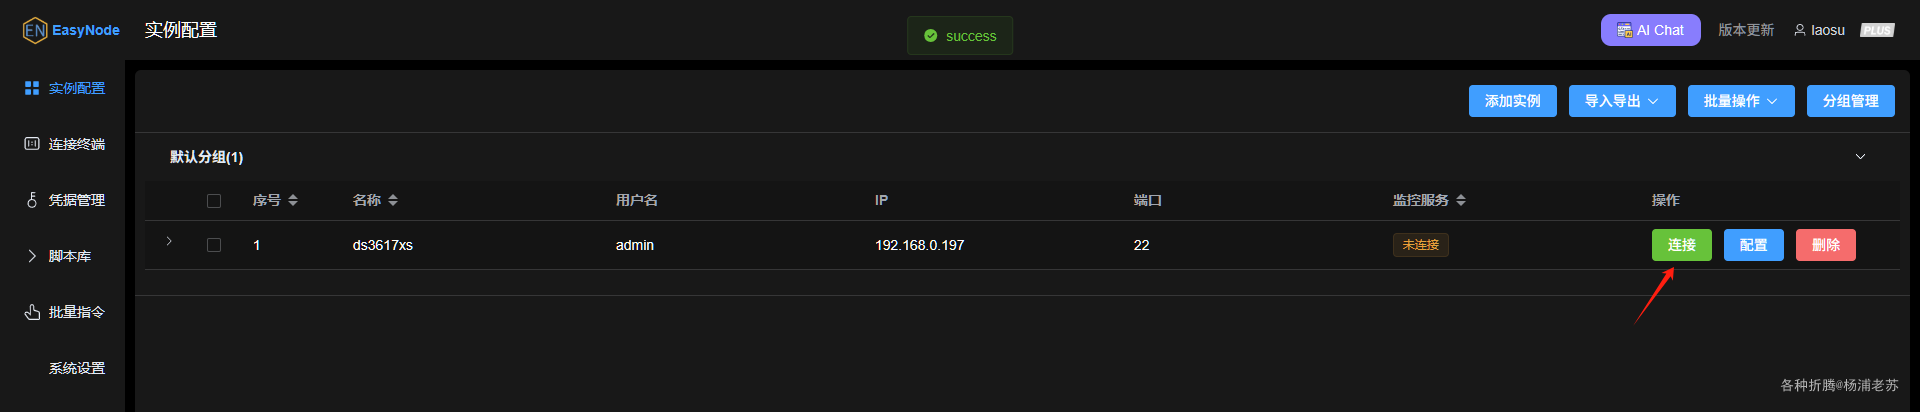This screenshot has width=1920, height=412.
Task: Open the 批量操作 dropdown menu
Action: (1741, 101)
